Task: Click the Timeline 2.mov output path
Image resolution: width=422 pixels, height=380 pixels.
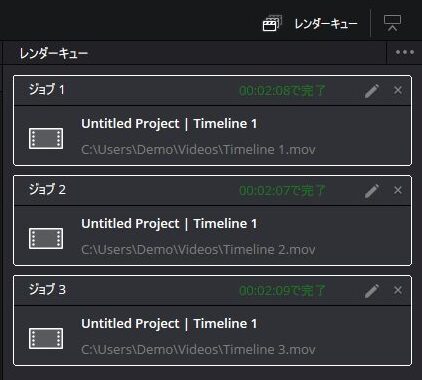Action: [198, 250]
